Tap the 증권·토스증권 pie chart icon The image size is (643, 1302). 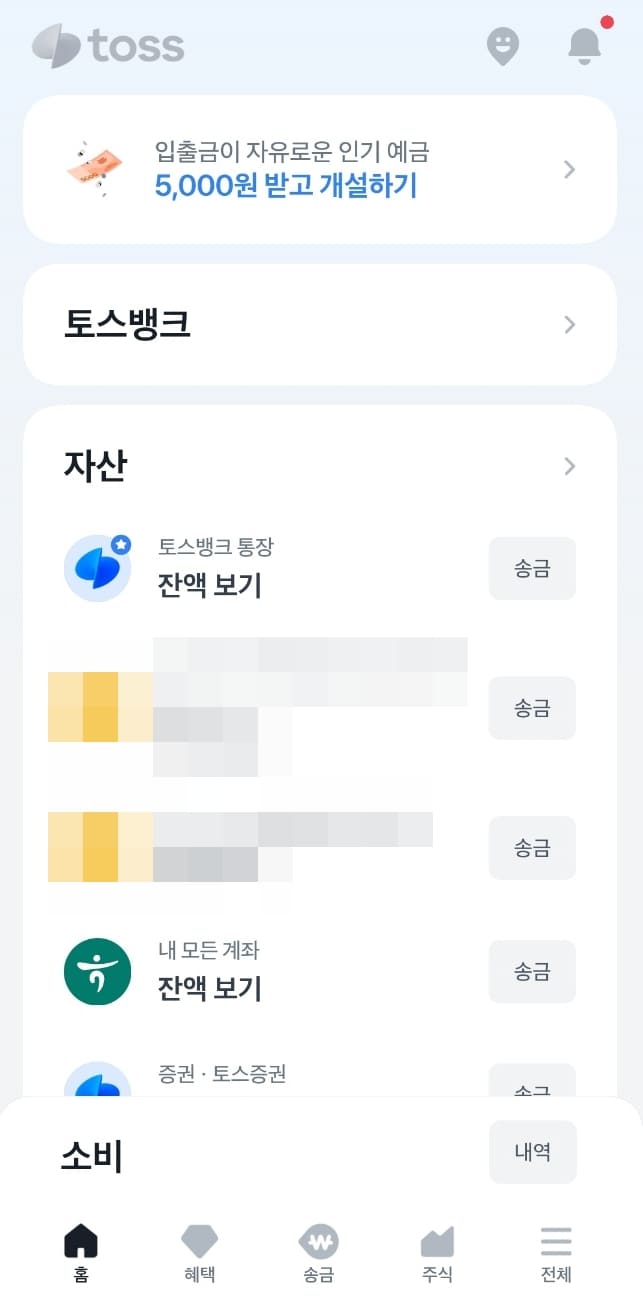(x=97, y=1083)
